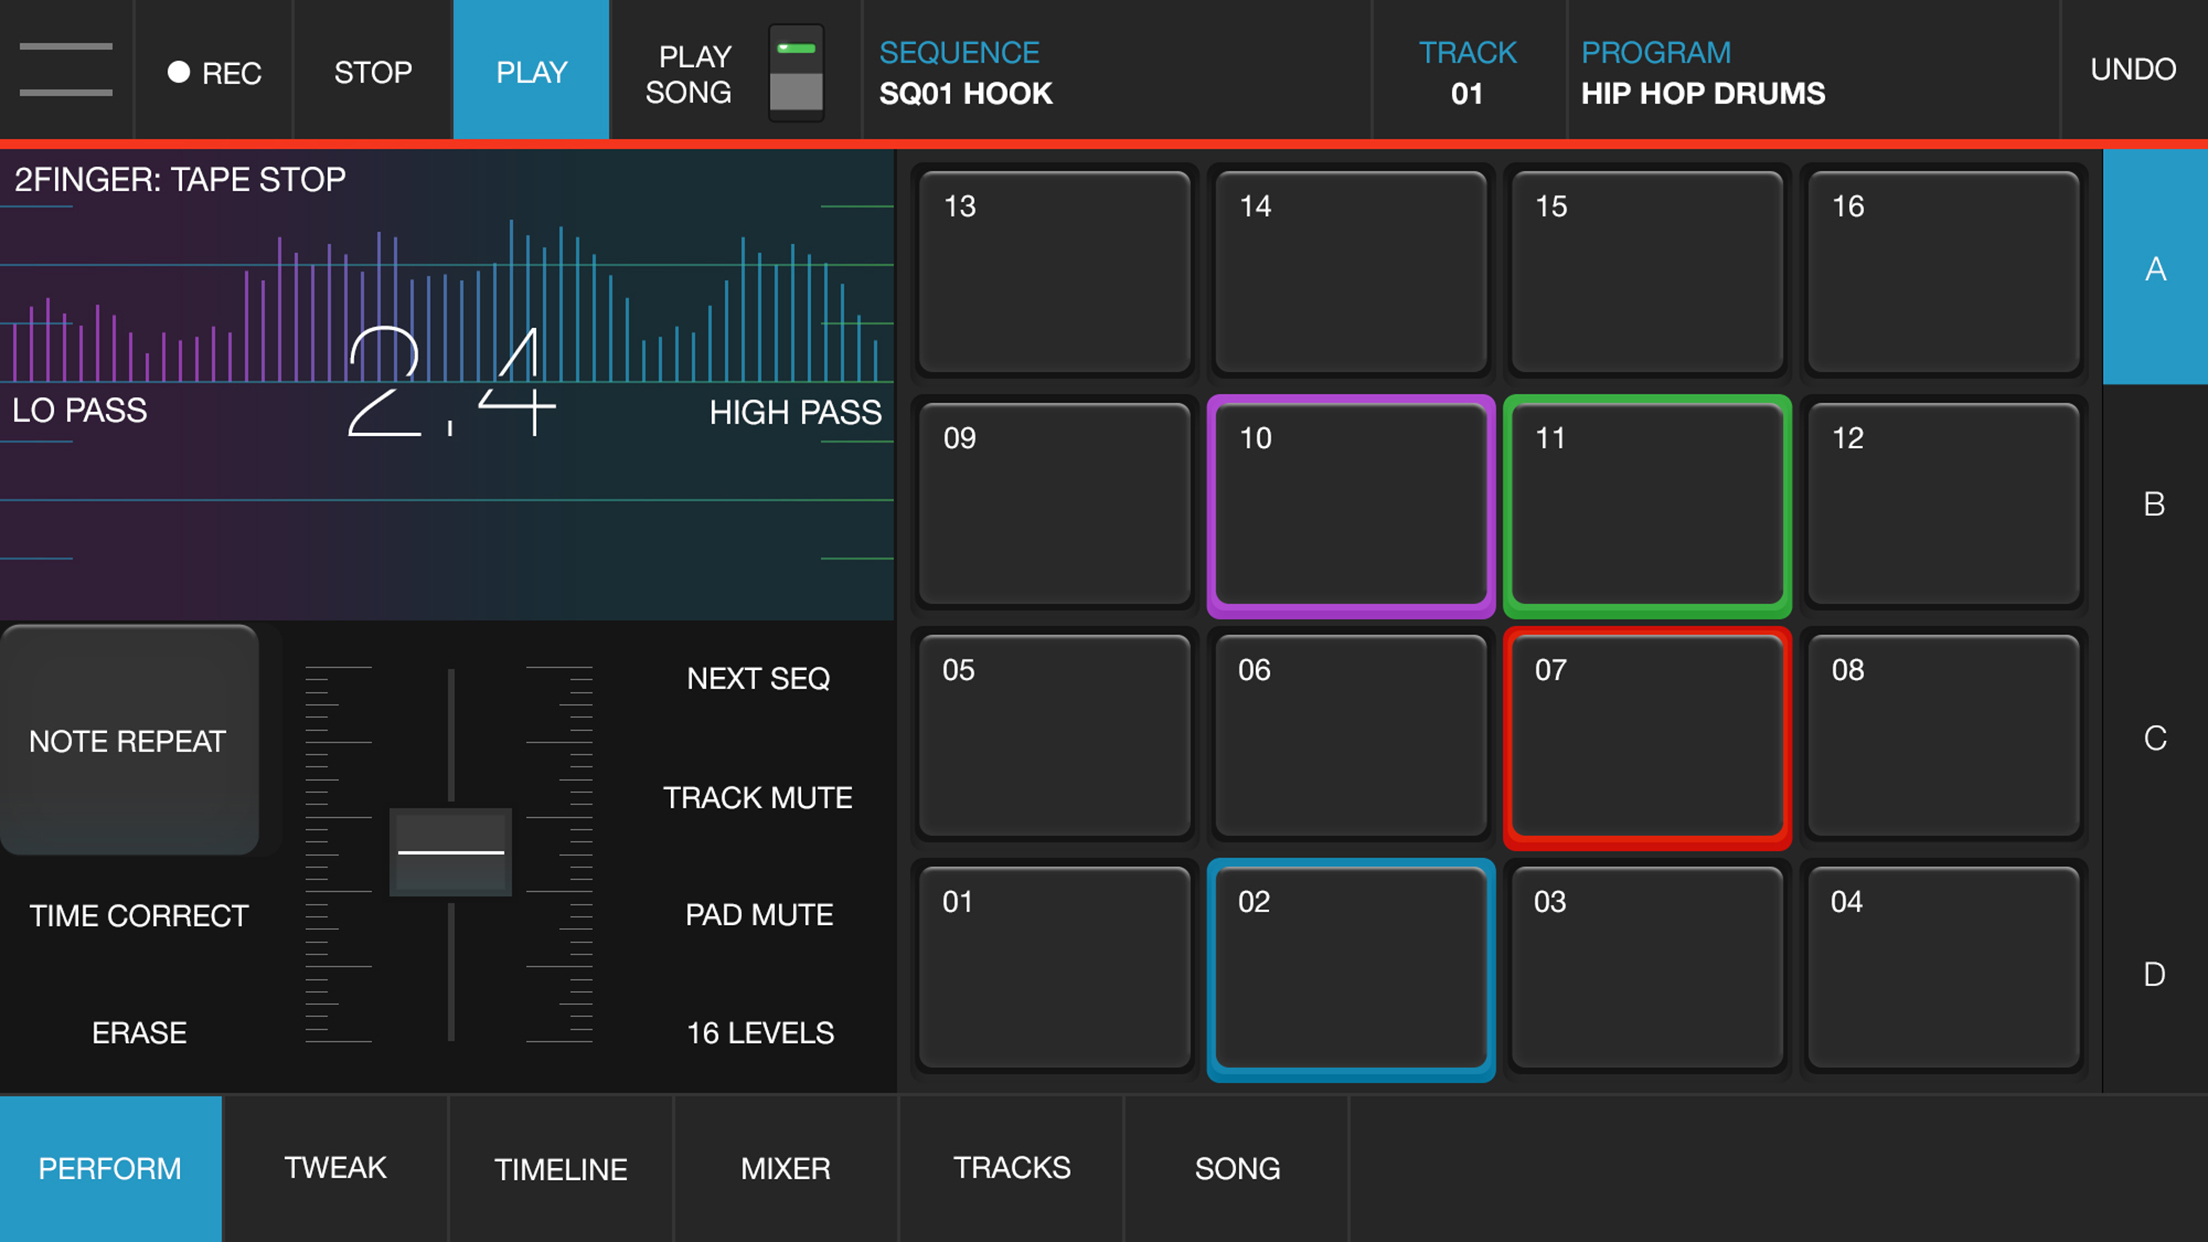Image resolution: width=2208 pixels, height=1242 pixels.
Task: Enable TRACK MUTE mode
Action: click(x=757, y=798)
